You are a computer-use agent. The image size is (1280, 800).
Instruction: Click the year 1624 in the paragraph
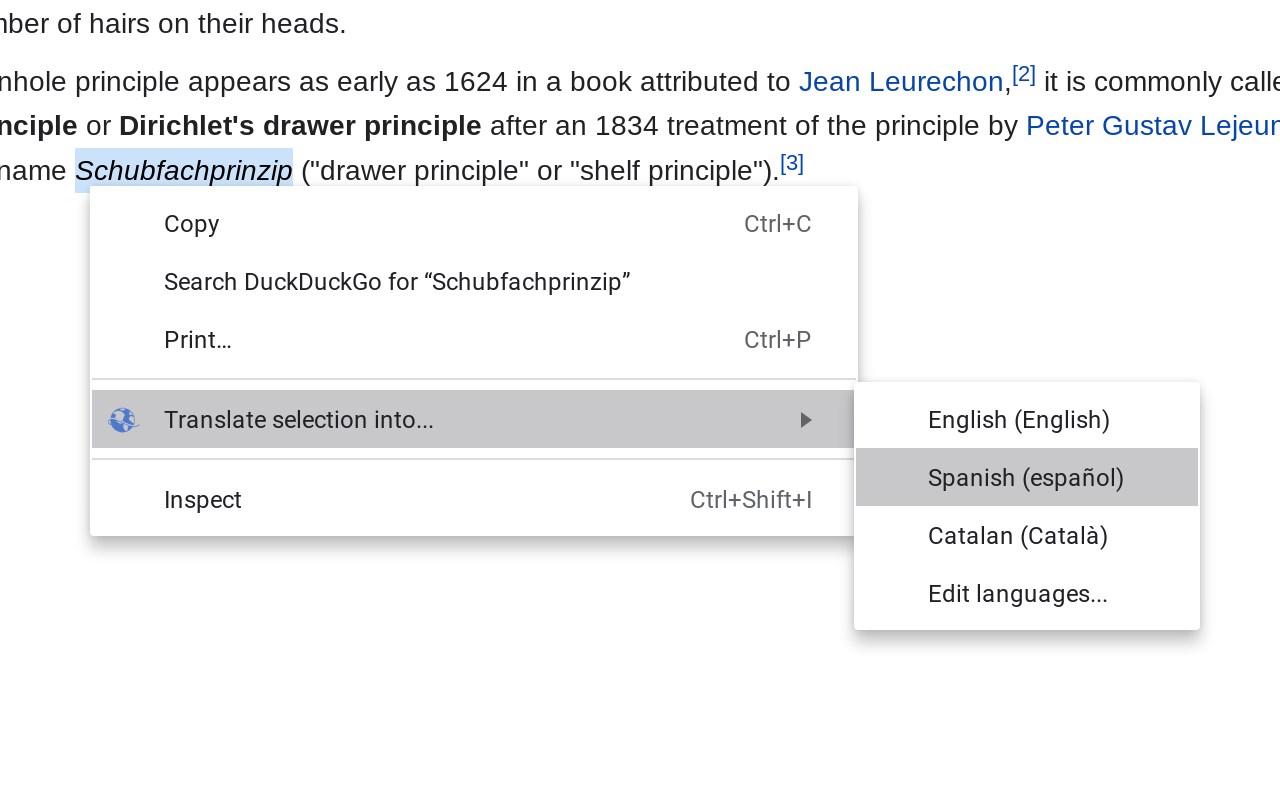pos(478,82)
